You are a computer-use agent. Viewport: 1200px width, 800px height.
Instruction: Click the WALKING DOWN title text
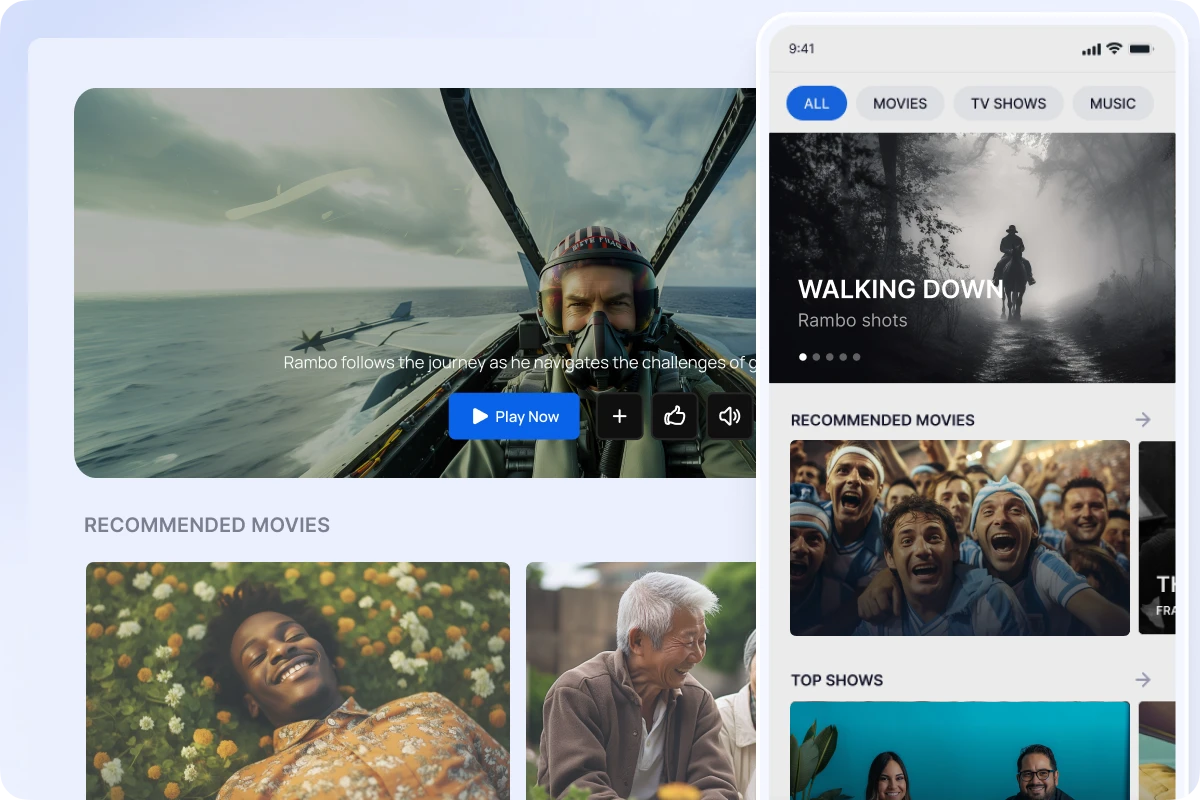pos(900,290)
